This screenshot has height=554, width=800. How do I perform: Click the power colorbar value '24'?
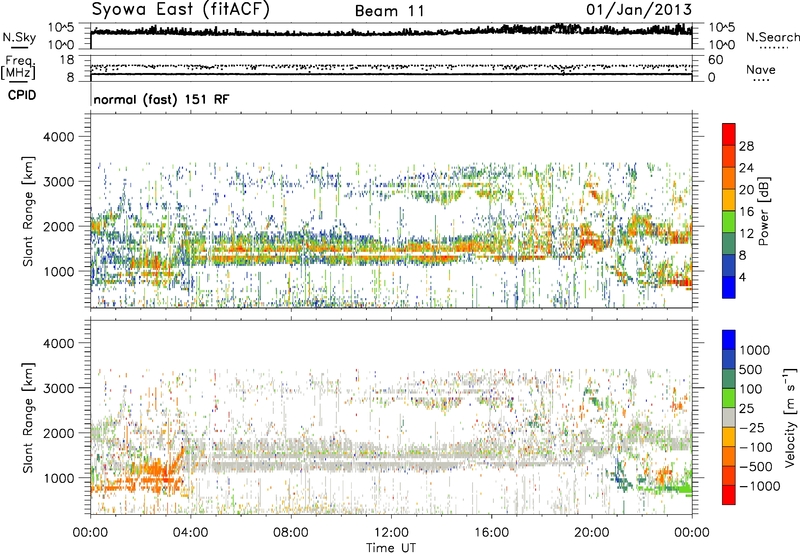(746, 168)
